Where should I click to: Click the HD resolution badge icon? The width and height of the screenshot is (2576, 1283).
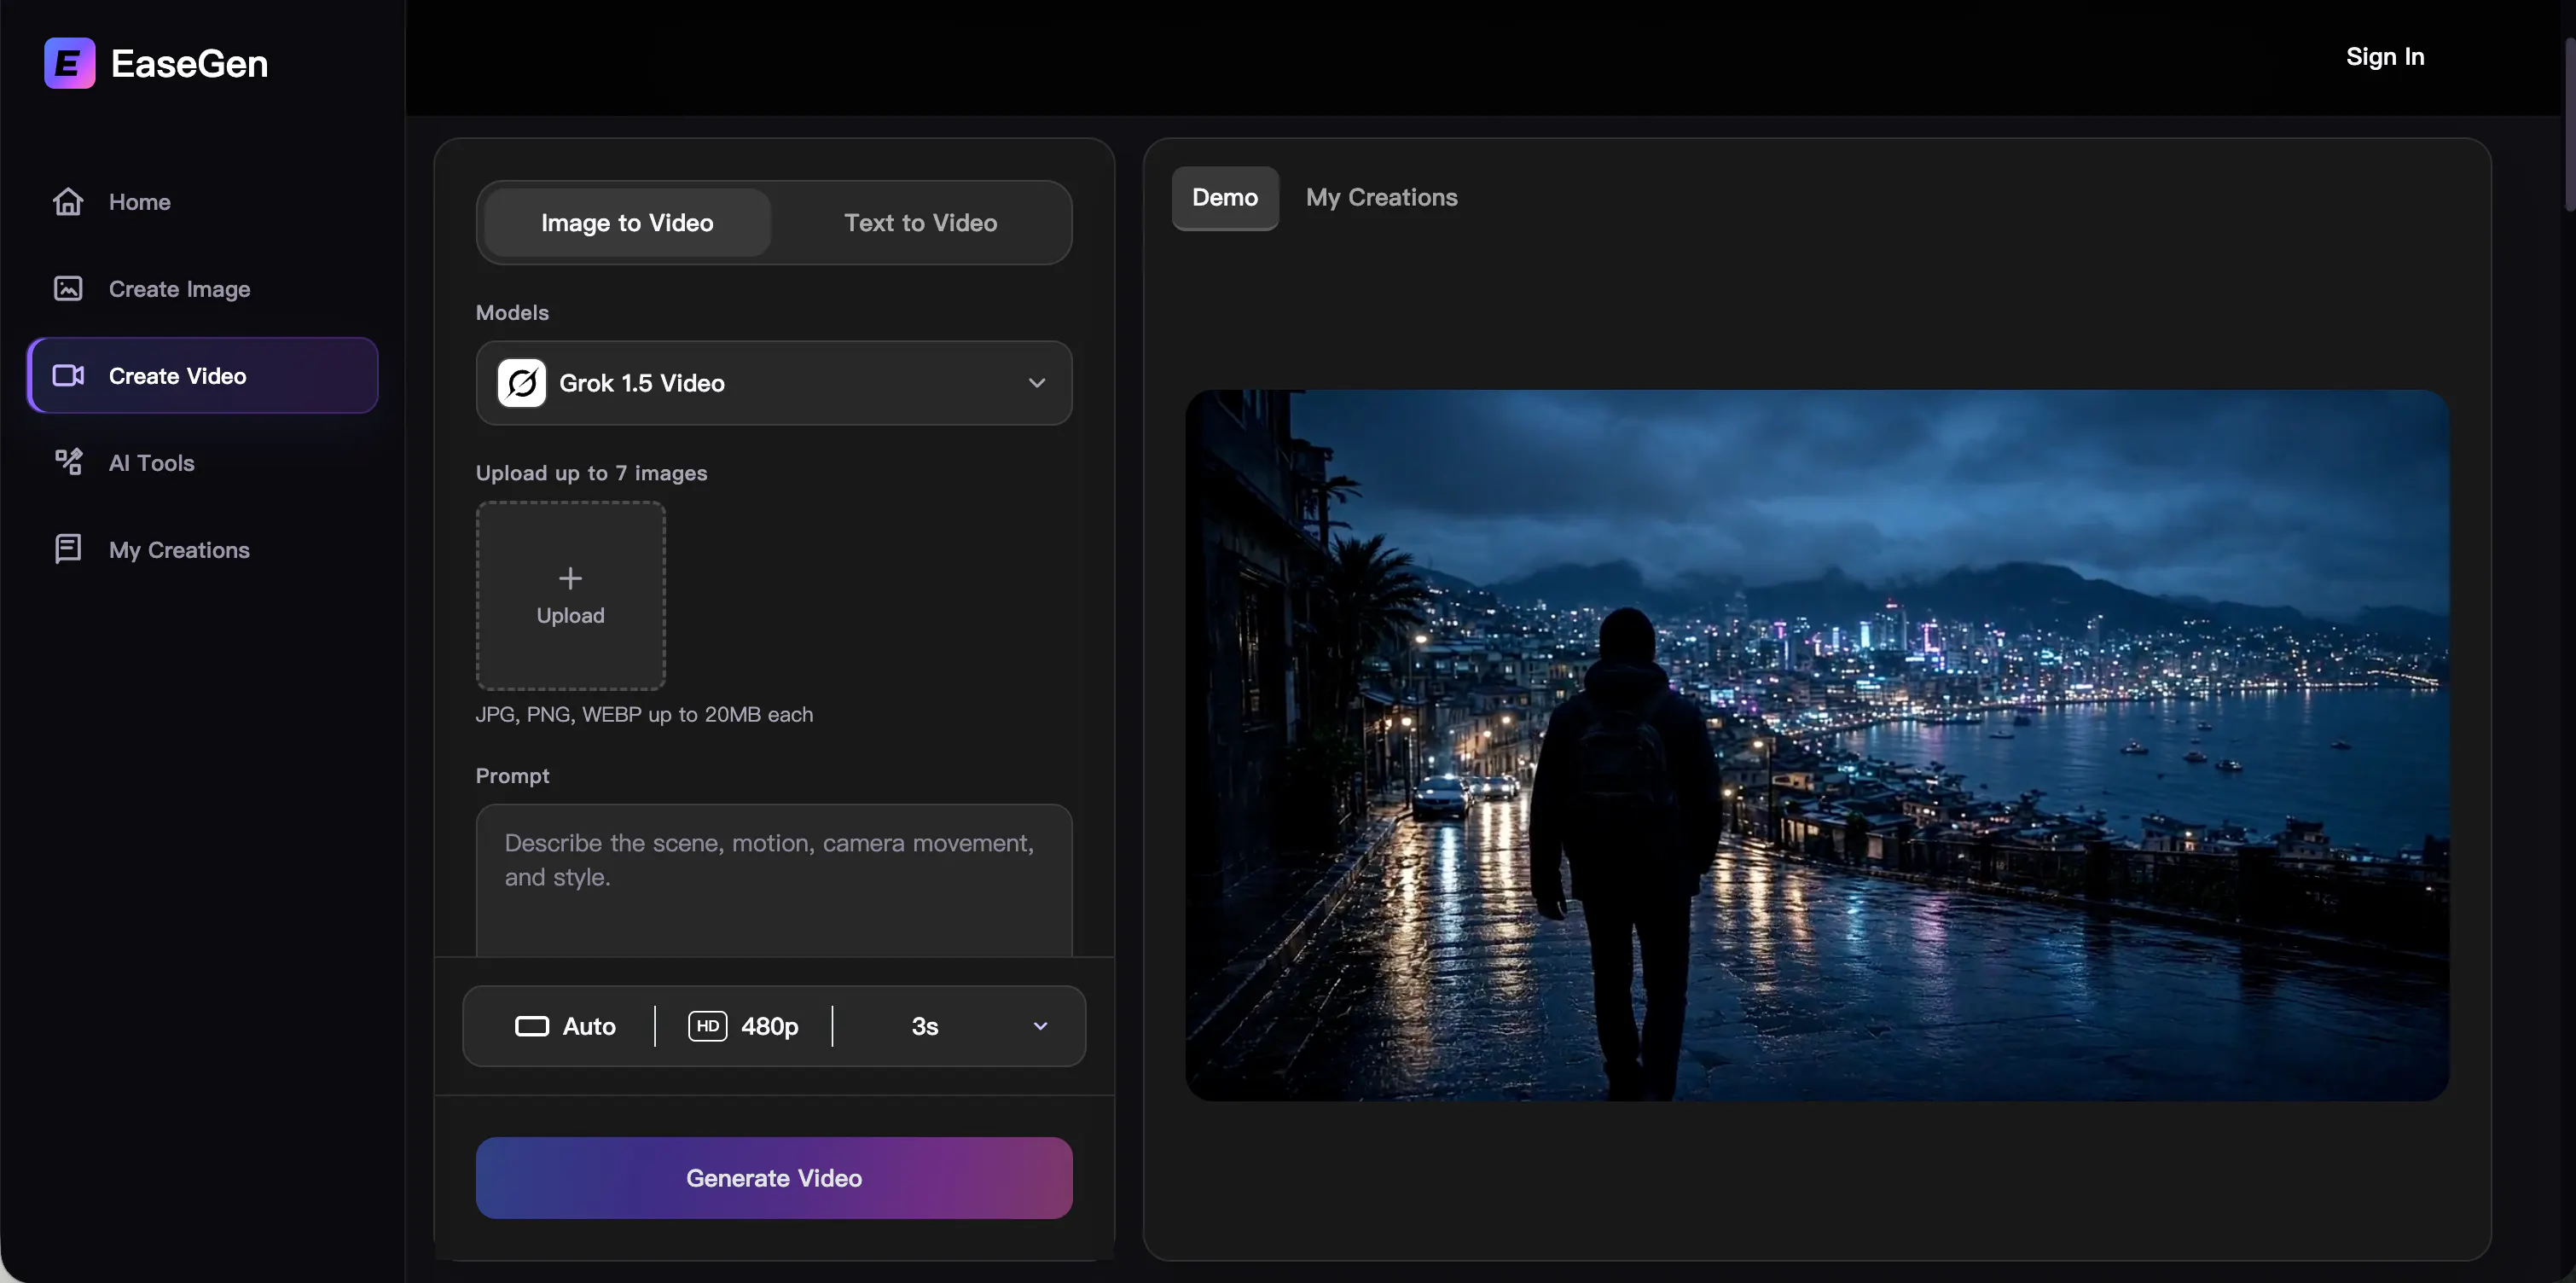(x=707, y=1026)
